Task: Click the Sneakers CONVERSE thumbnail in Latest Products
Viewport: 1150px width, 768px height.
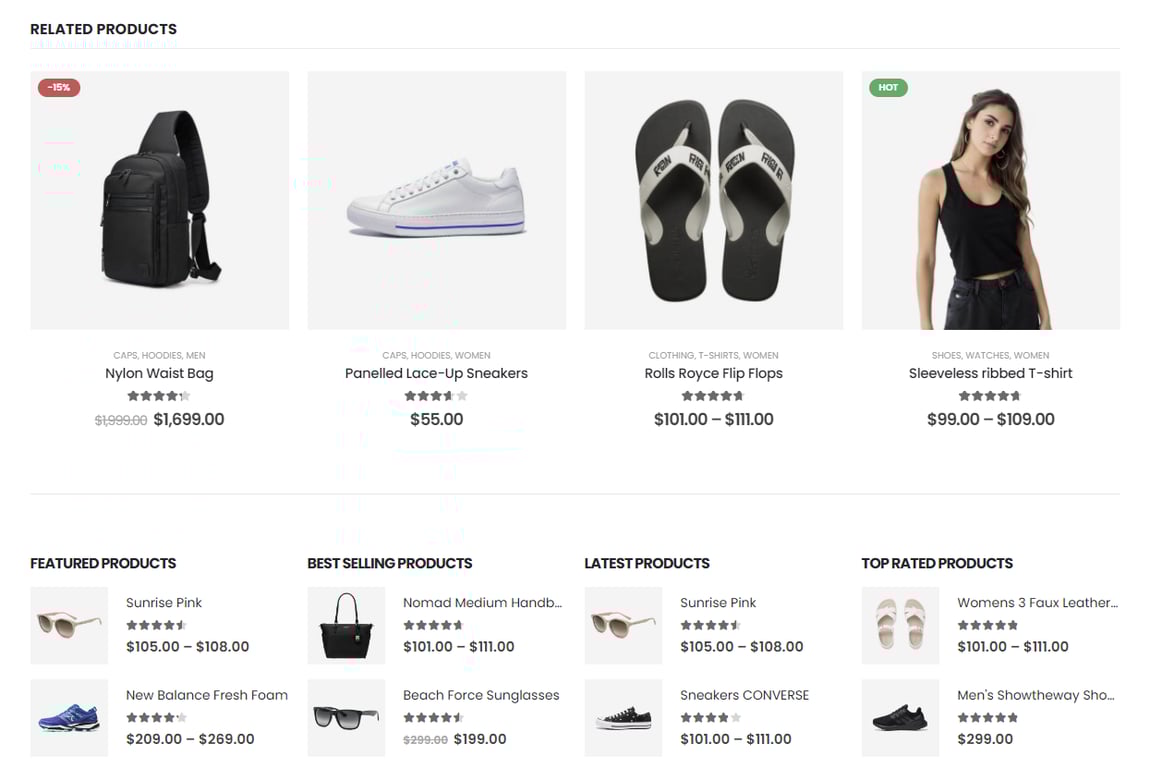Action: pos(623,717)
